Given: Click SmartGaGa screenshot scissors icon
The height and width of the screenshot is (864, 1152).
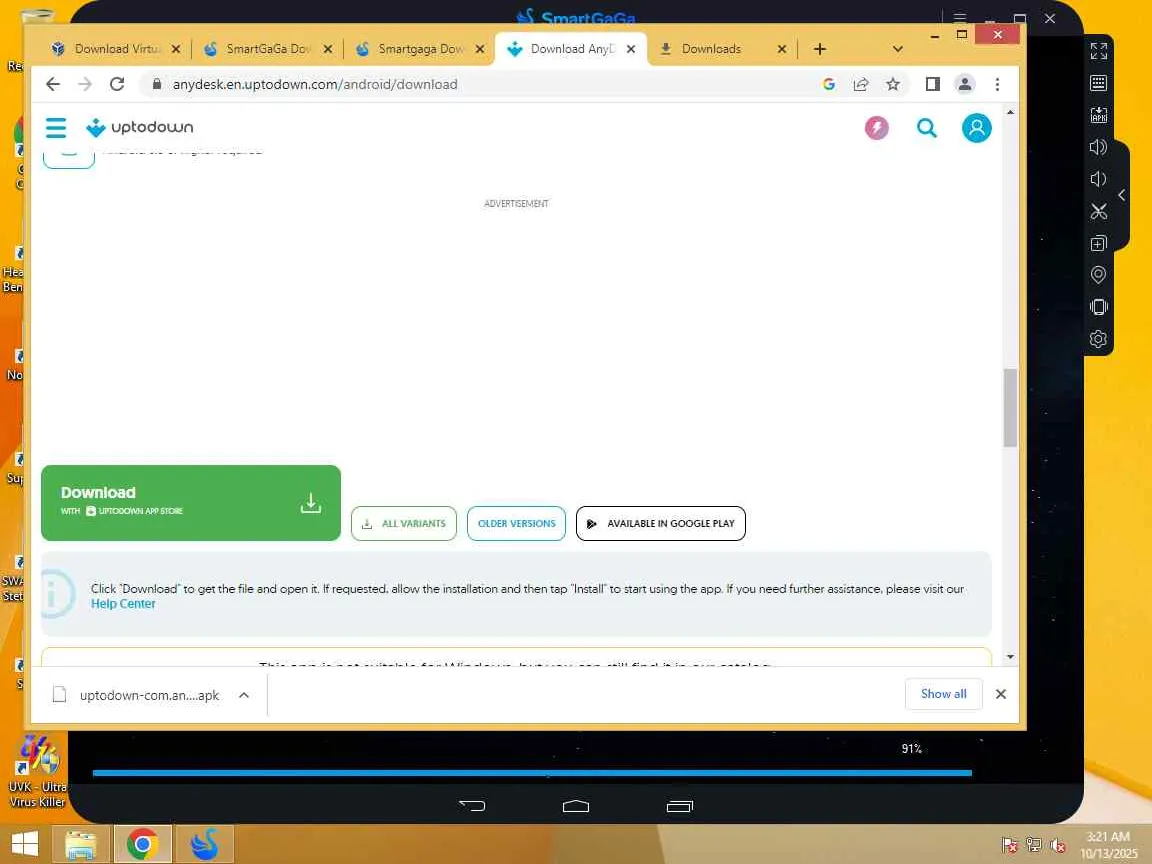Looking at the screenshot, I should point(1098,212).
